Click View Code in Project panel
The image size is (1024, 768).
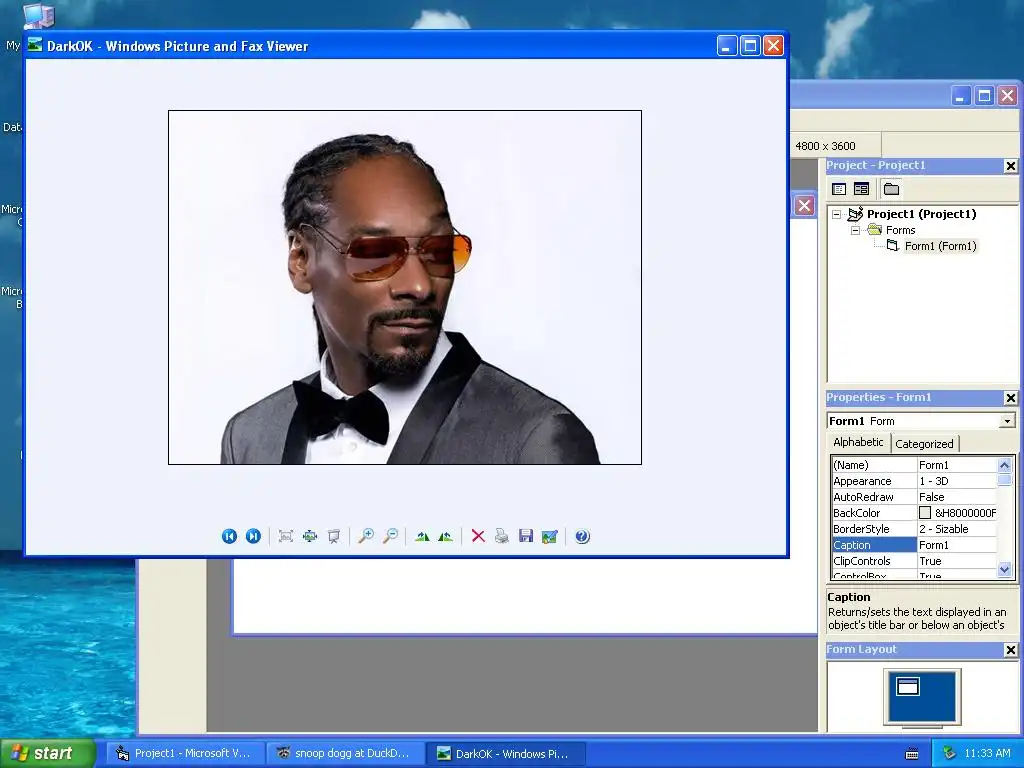[839, 189]
